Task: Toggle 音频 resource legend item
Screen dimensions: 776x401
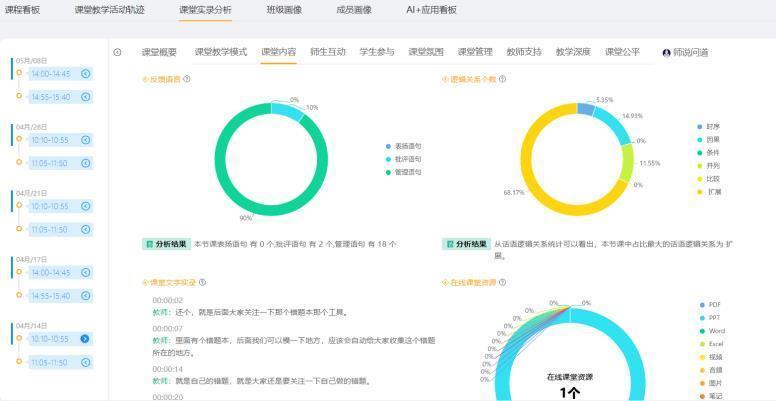Action: 711,370
